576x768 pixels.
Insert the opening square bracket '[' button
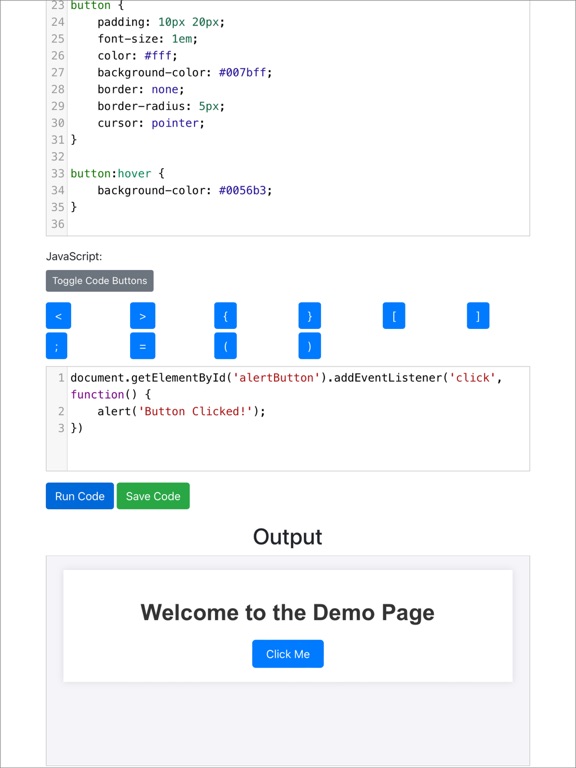[394, 316]
